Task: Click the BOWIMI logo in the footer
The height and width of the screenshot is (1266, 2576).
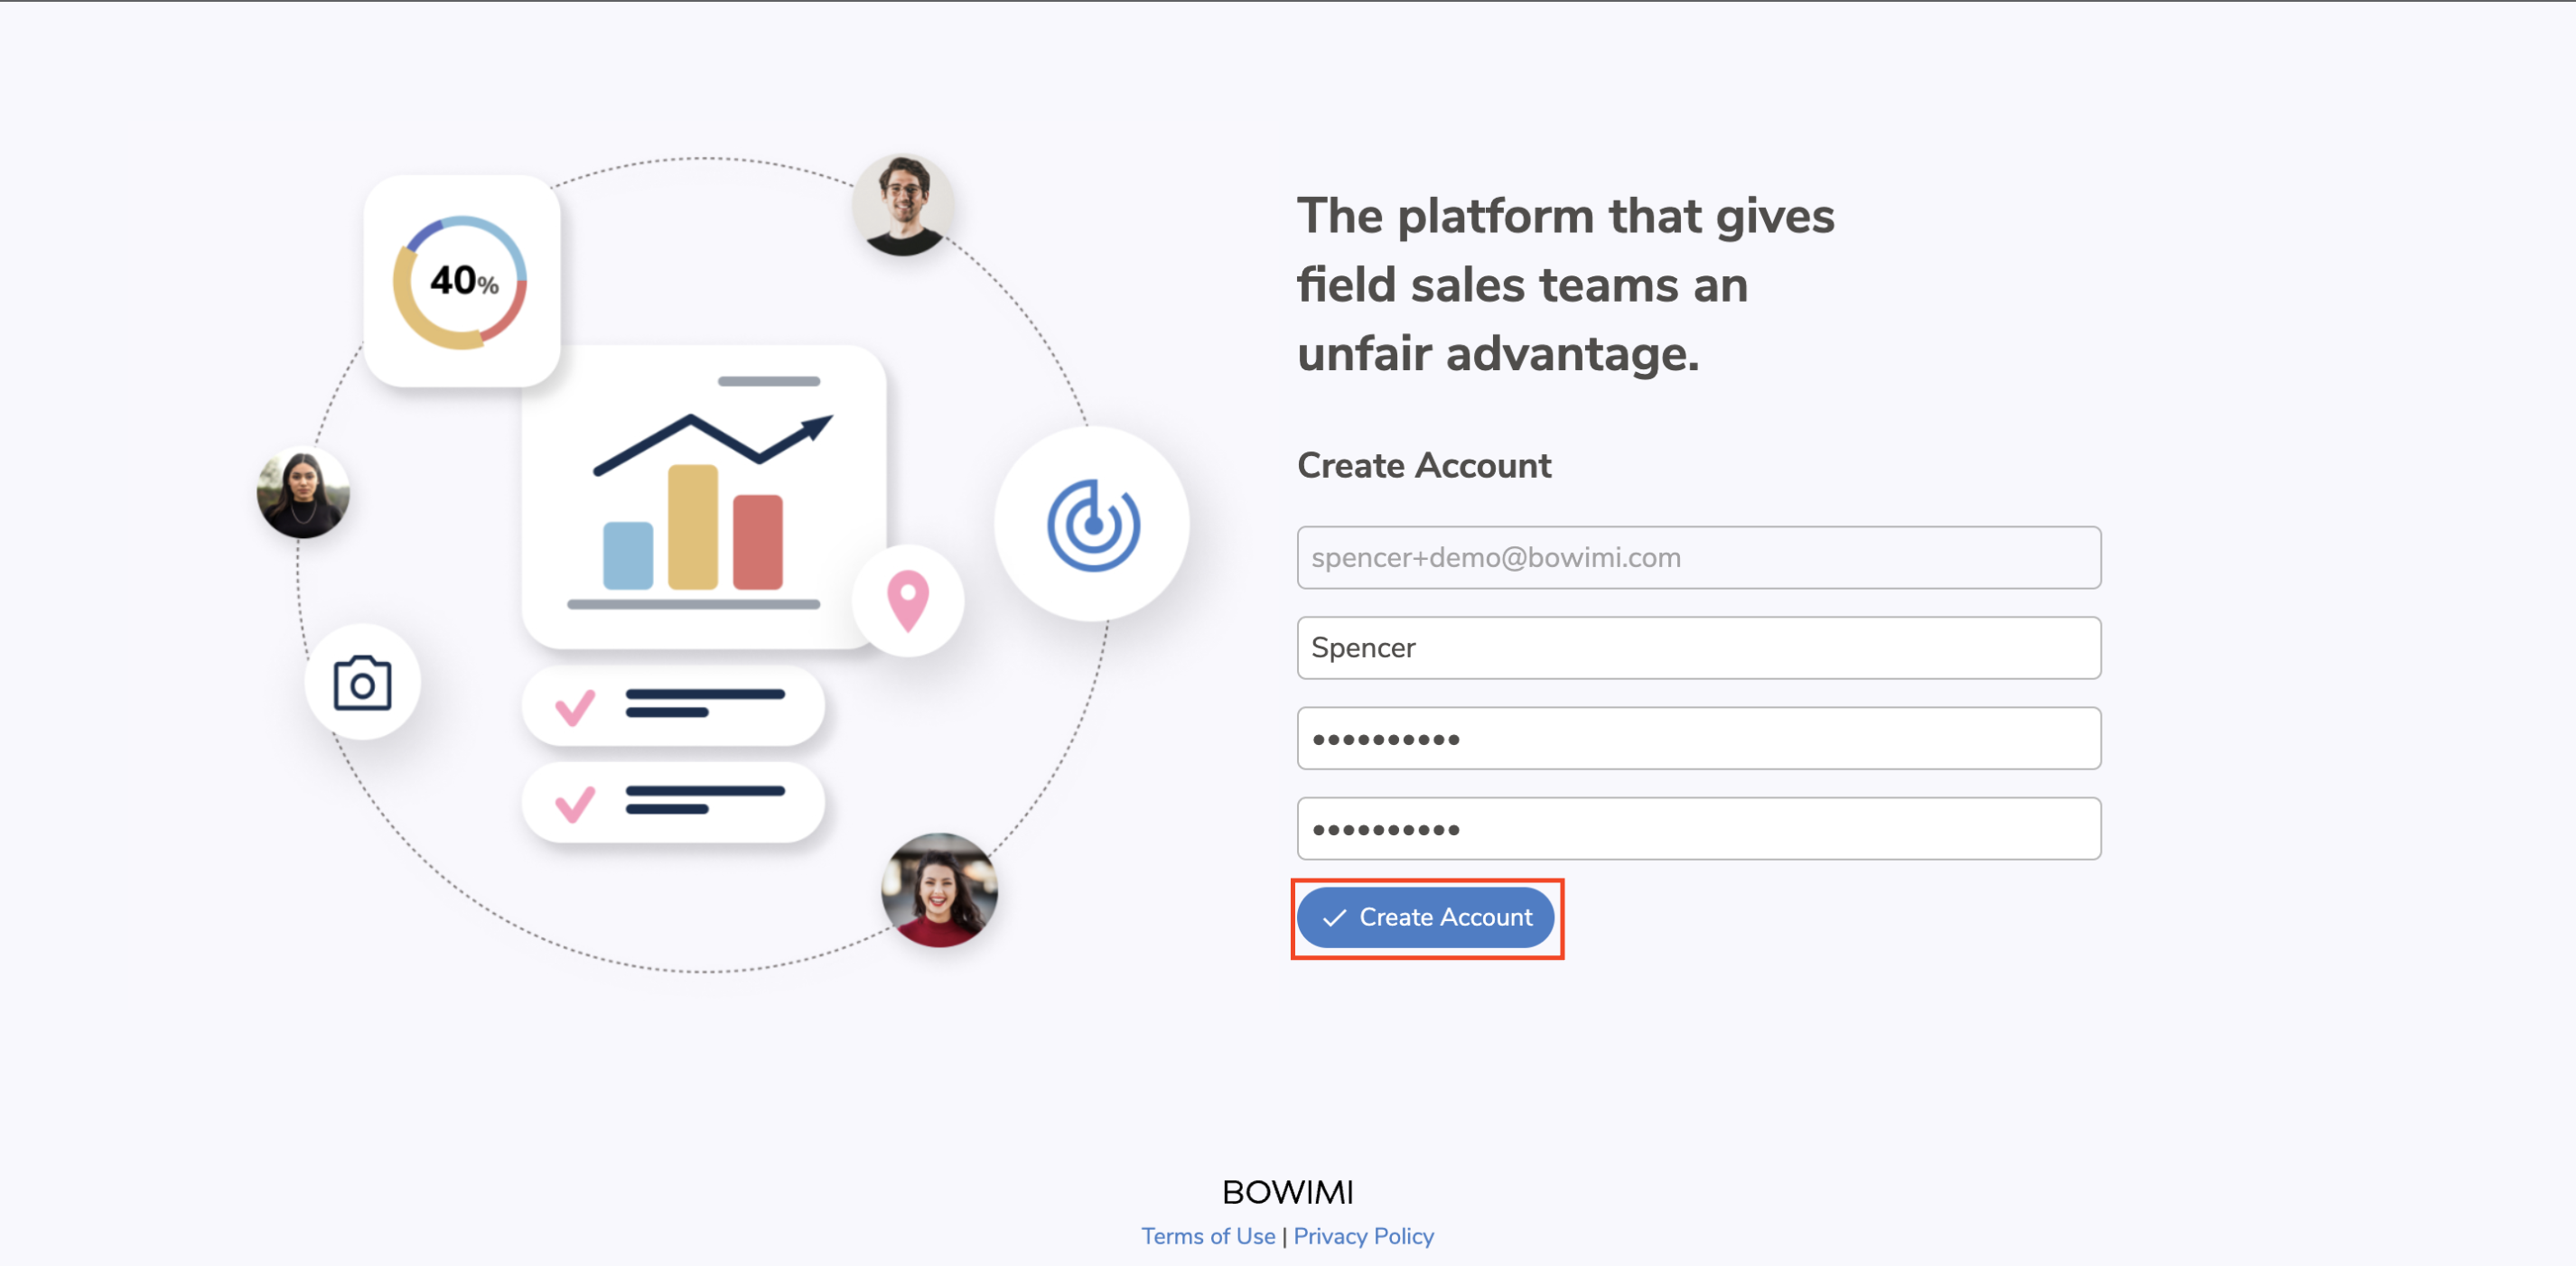Action: pyautogui.click(x=1287, y=1192)
